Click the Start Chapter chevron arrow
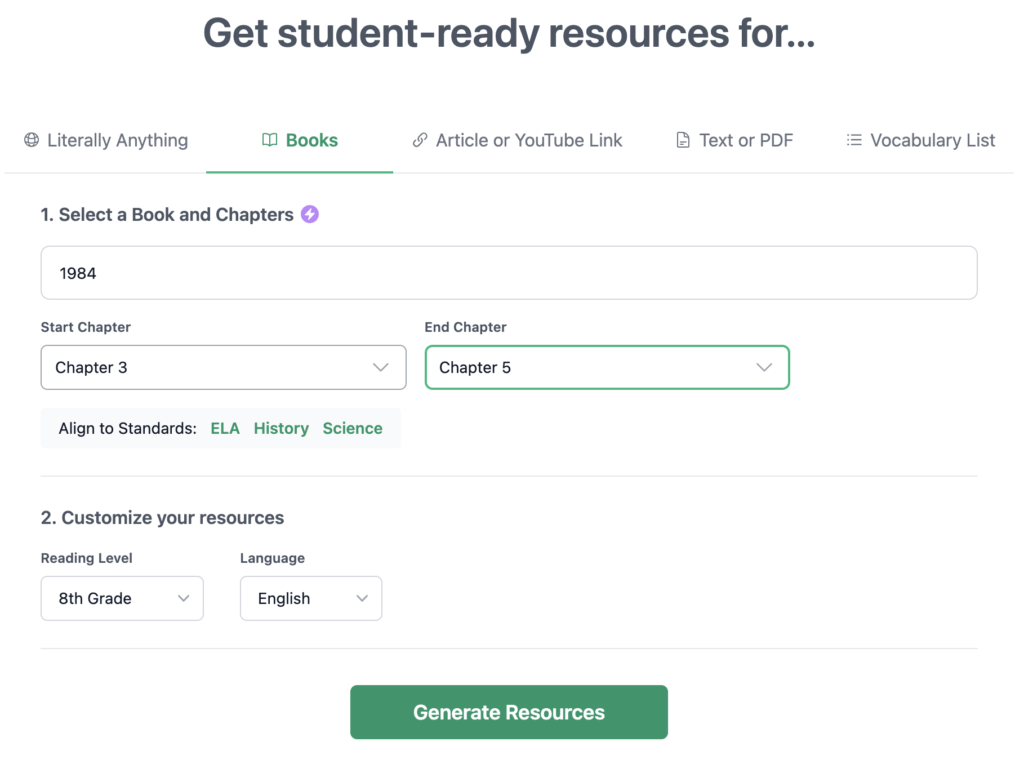The image size is (1024, 773). pos(381,368)
